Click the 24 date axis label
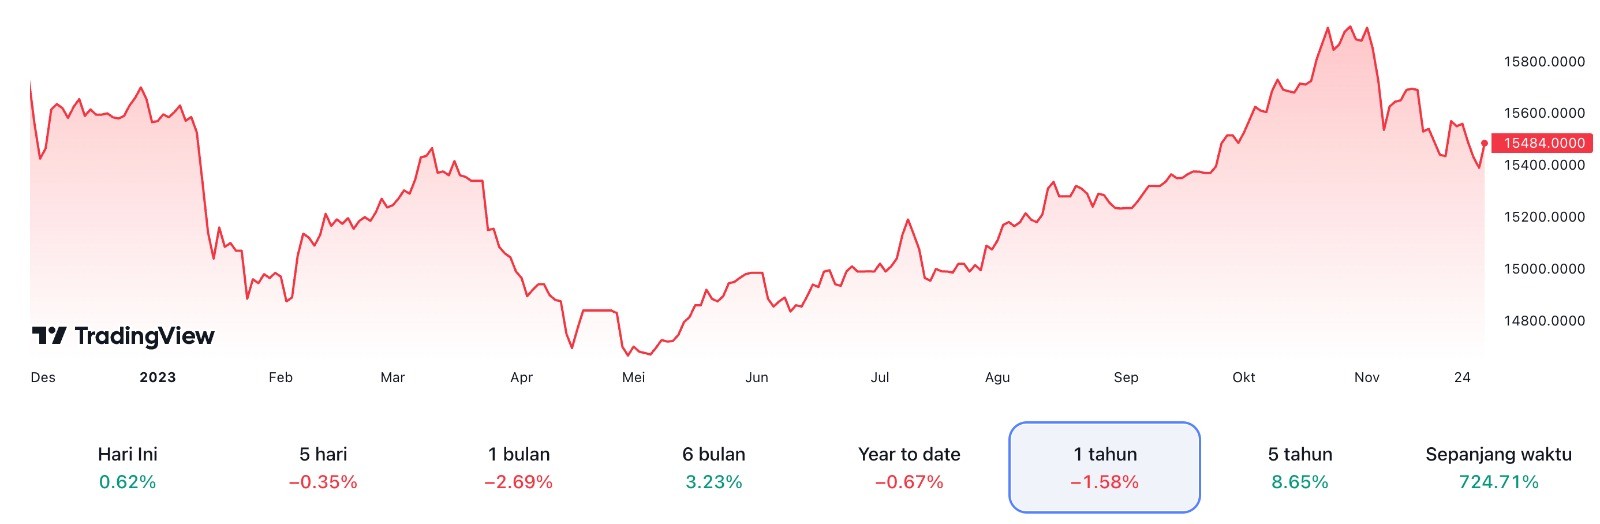1600x524 pixels. pos(1462,377)
